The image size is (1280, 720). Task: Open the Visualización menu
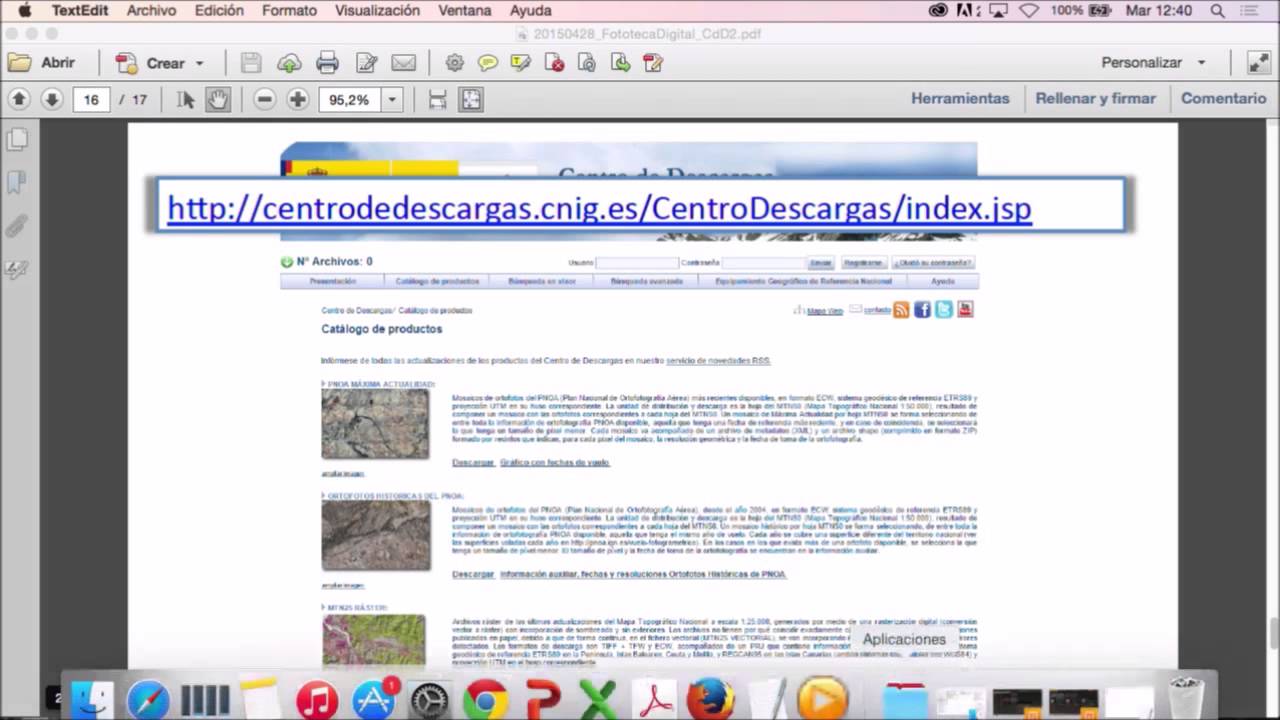(x=377, y=10)
